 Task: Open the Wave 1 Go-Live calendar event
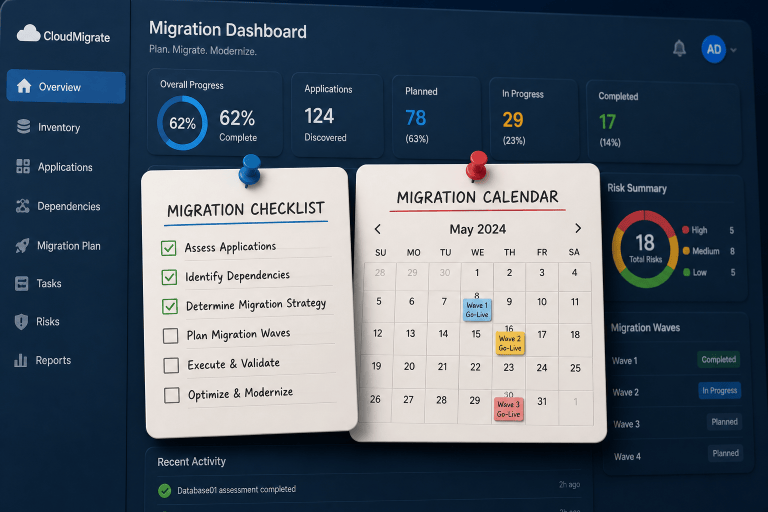click(477, 309)
